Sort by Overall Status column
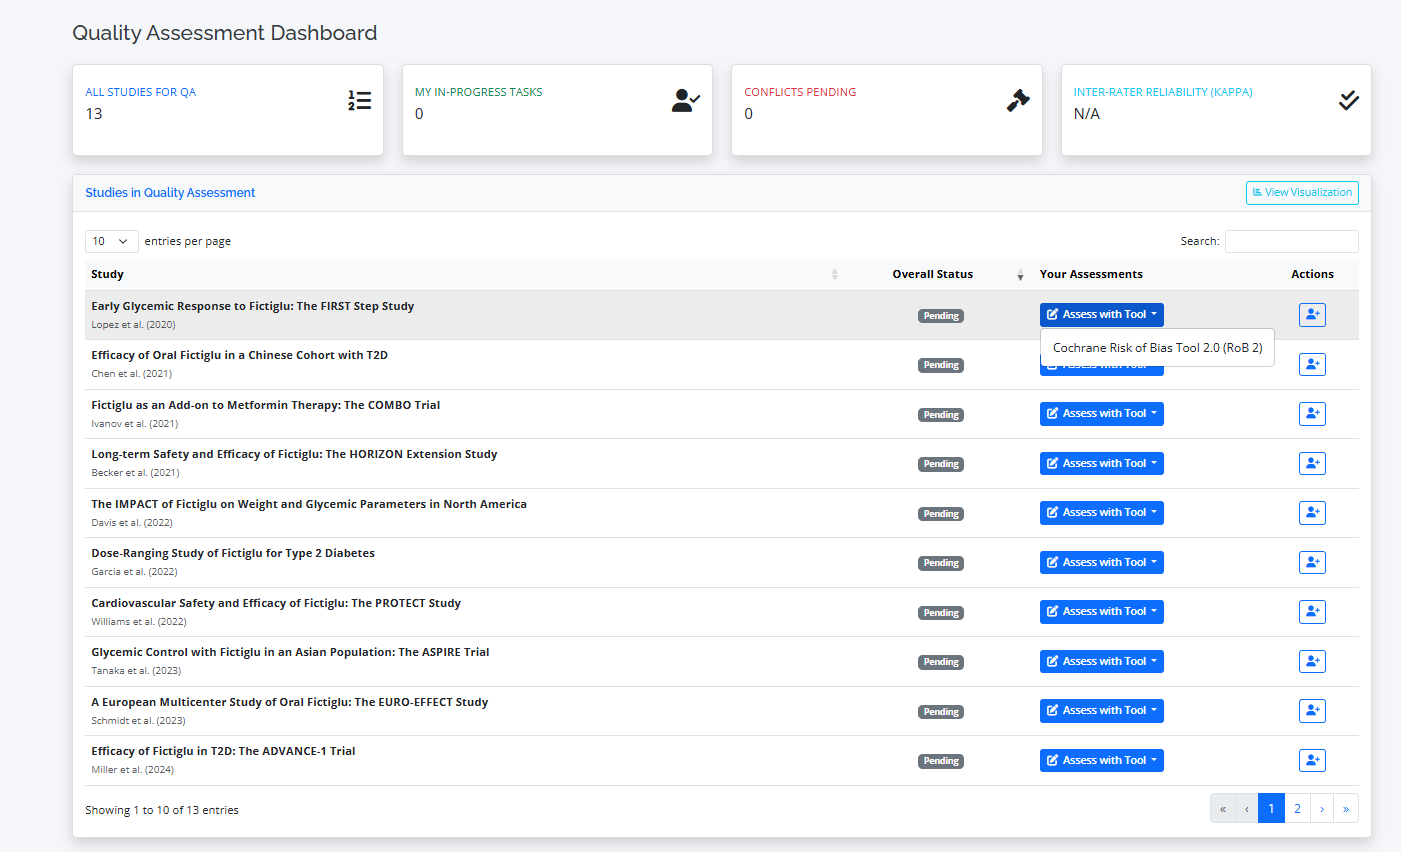The image size is (1401, 852). coord(932,274)
